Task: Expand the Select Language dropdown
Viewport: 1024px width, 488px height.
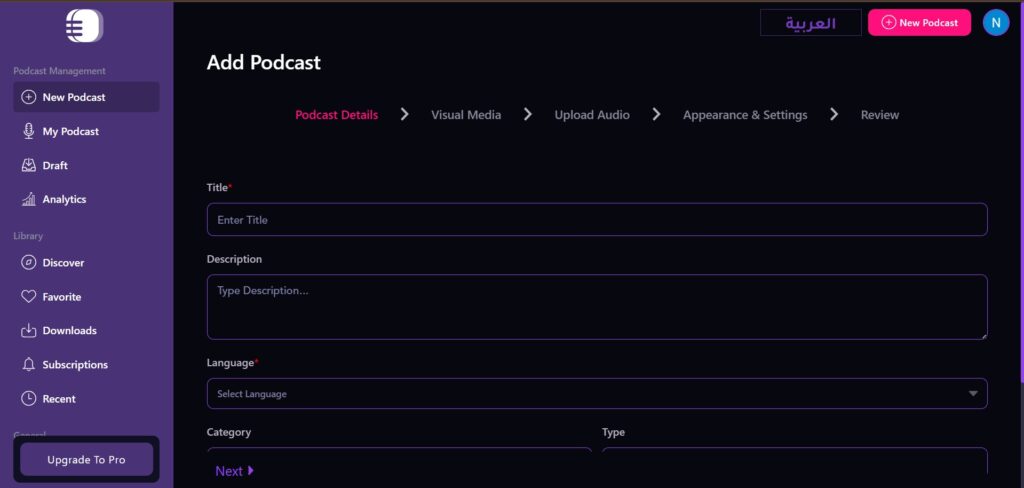Action: [596, 393]
